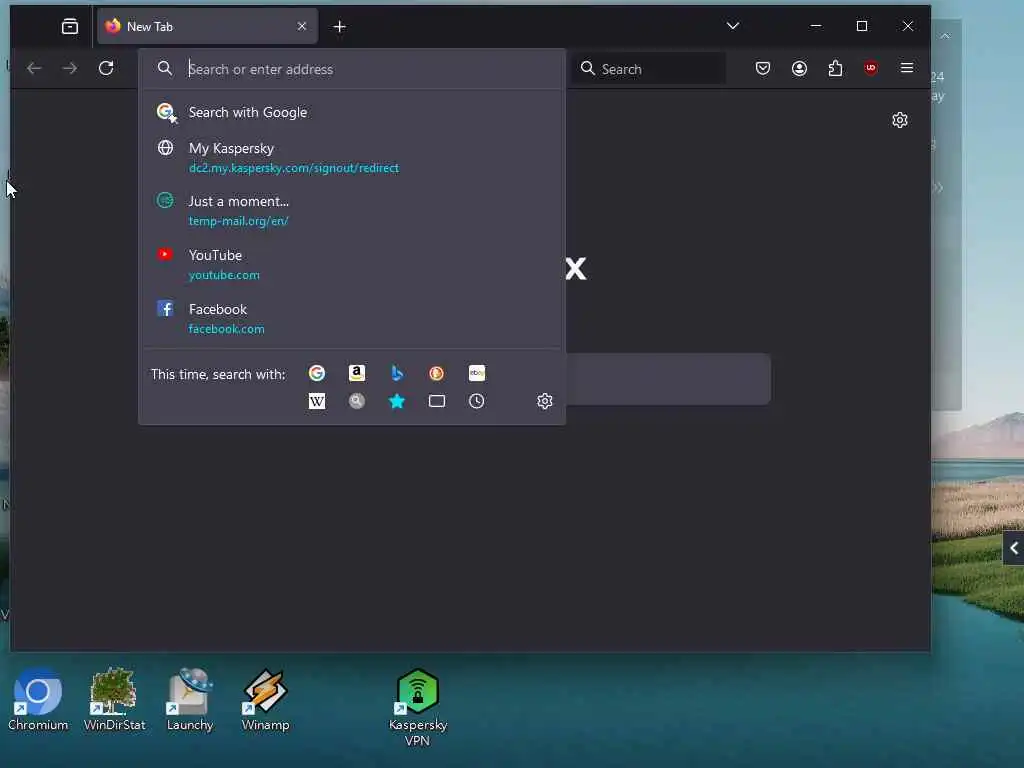Image resolution: width=1024 pixels, height=768 pixels.
Task: Choose Search with Google suggestion
Action: click(x=352, y=112)
